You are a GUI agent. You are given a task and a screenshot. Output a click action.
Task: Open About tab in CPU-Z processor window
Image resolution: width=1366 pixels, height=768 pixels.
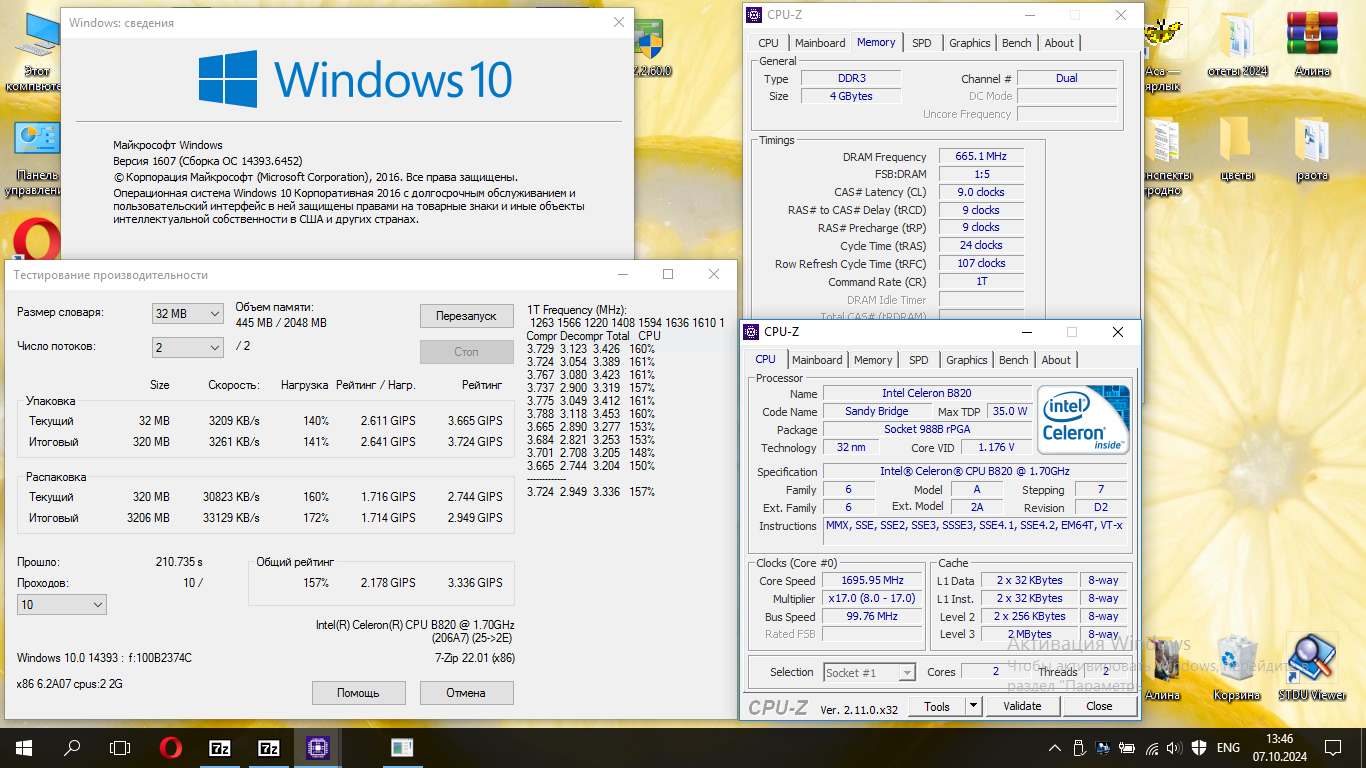tap(1056, 360)
